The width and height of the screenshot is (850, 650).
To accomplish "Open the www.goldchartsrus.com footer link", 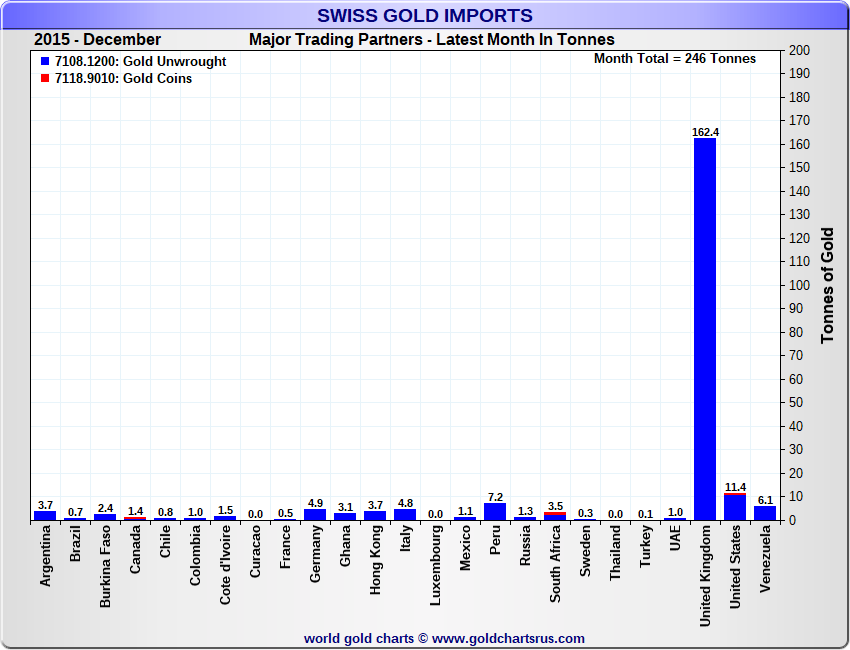I will 508,638.
